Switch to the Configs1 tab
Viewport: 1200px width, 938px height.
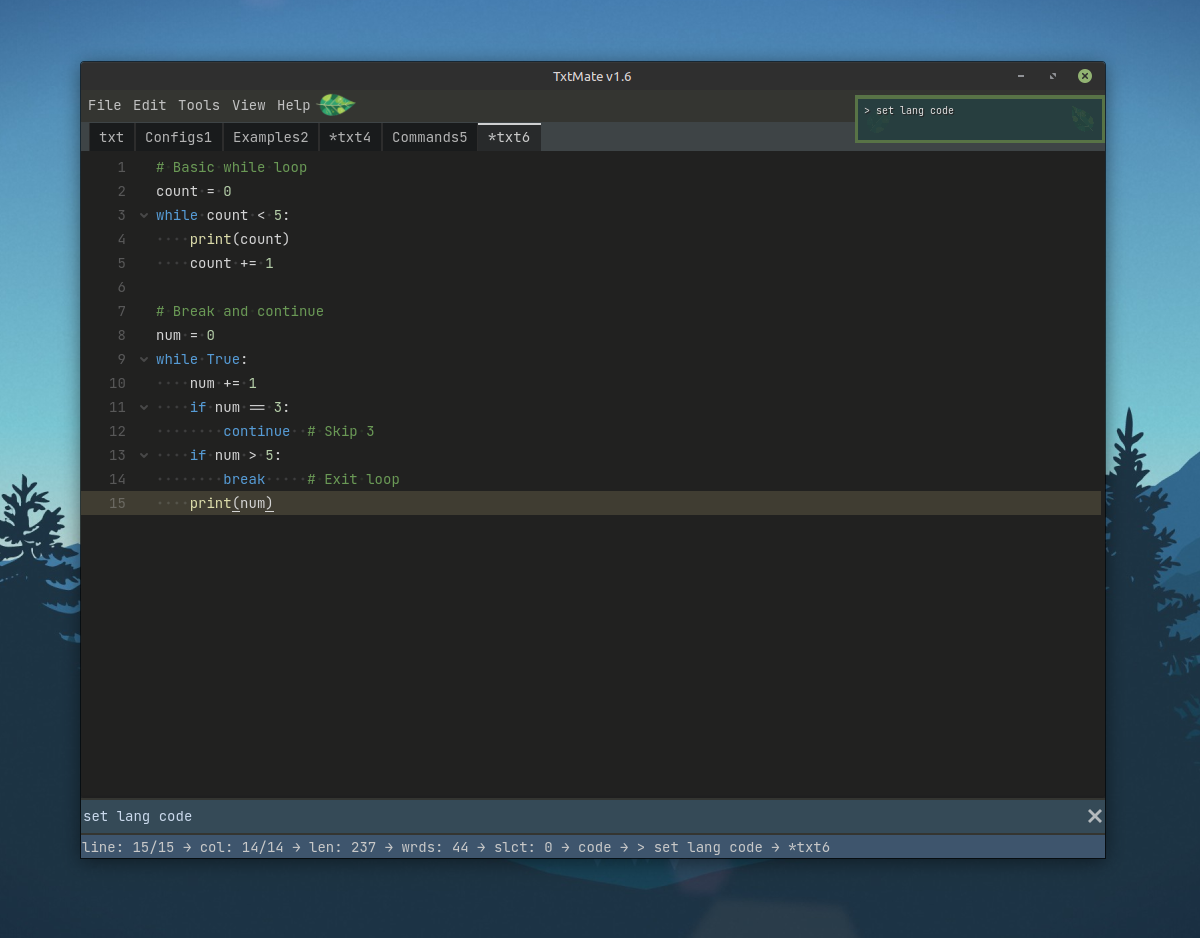tap(178, 137)
